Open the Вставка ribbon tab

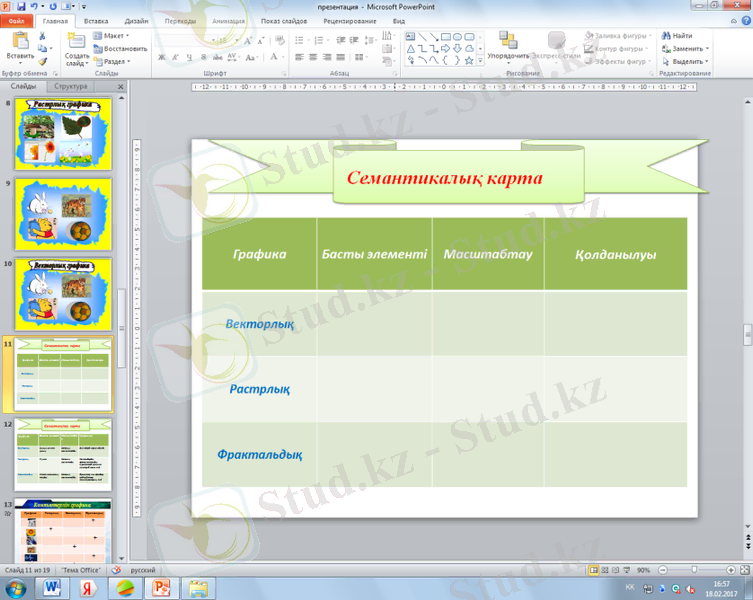[x=96, y=20]
